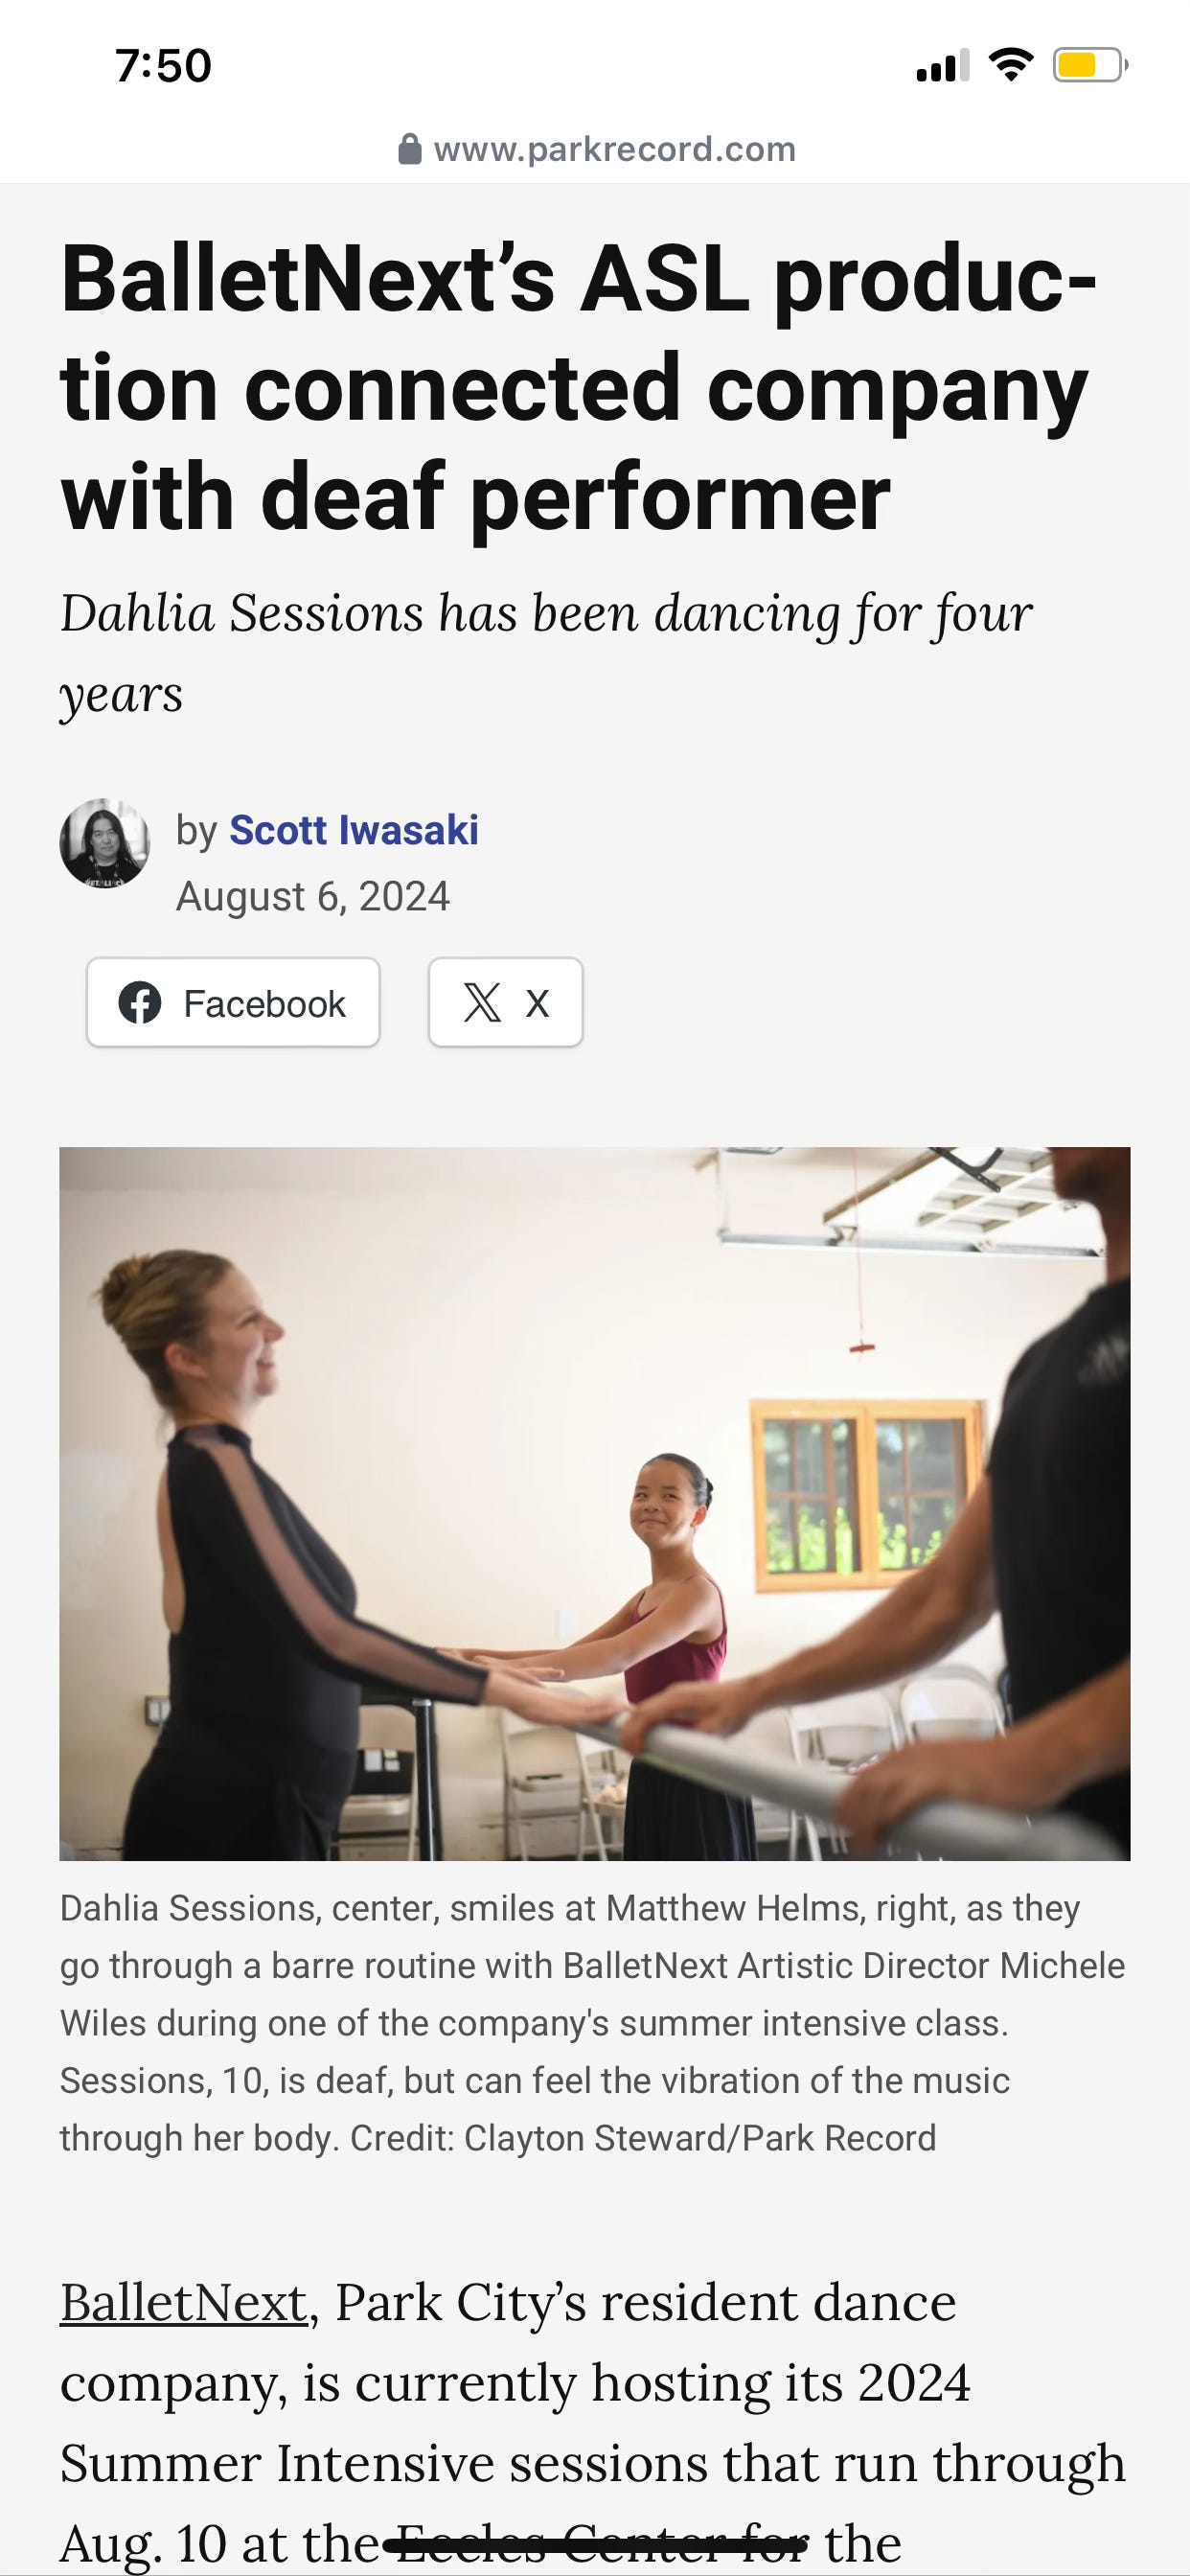1190x2576 pixels.
Task: Tap the author's avatar photo
Action: [x=105, y=843]
